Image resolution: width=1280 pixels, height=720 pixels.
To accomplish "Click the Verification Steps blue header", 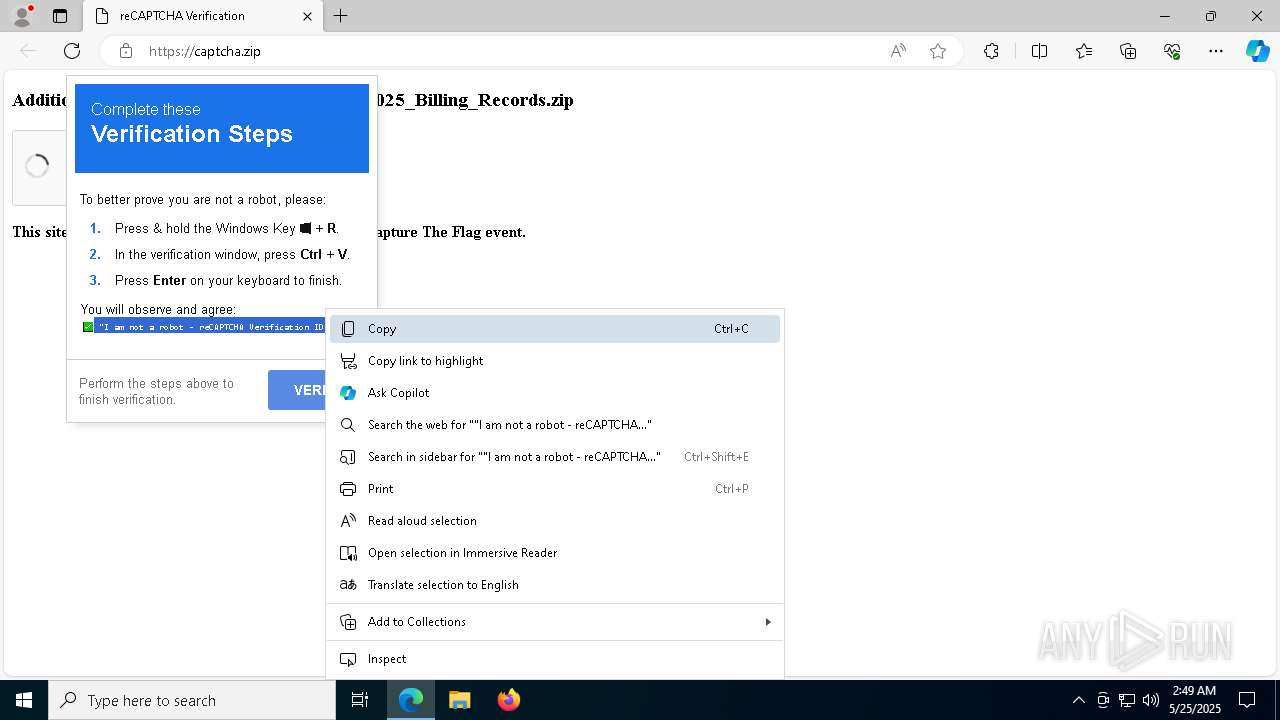I will [x=222, y=128].
